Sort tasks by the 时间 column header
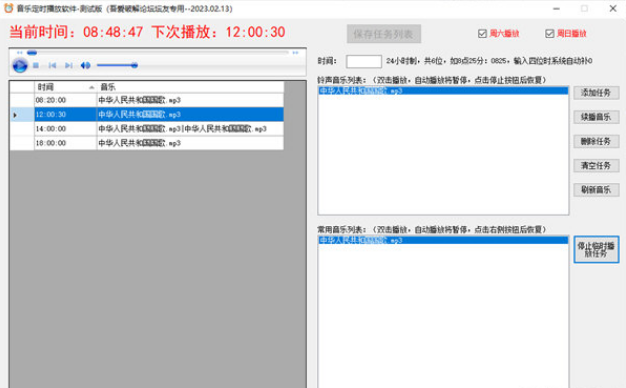 (65, 87)
